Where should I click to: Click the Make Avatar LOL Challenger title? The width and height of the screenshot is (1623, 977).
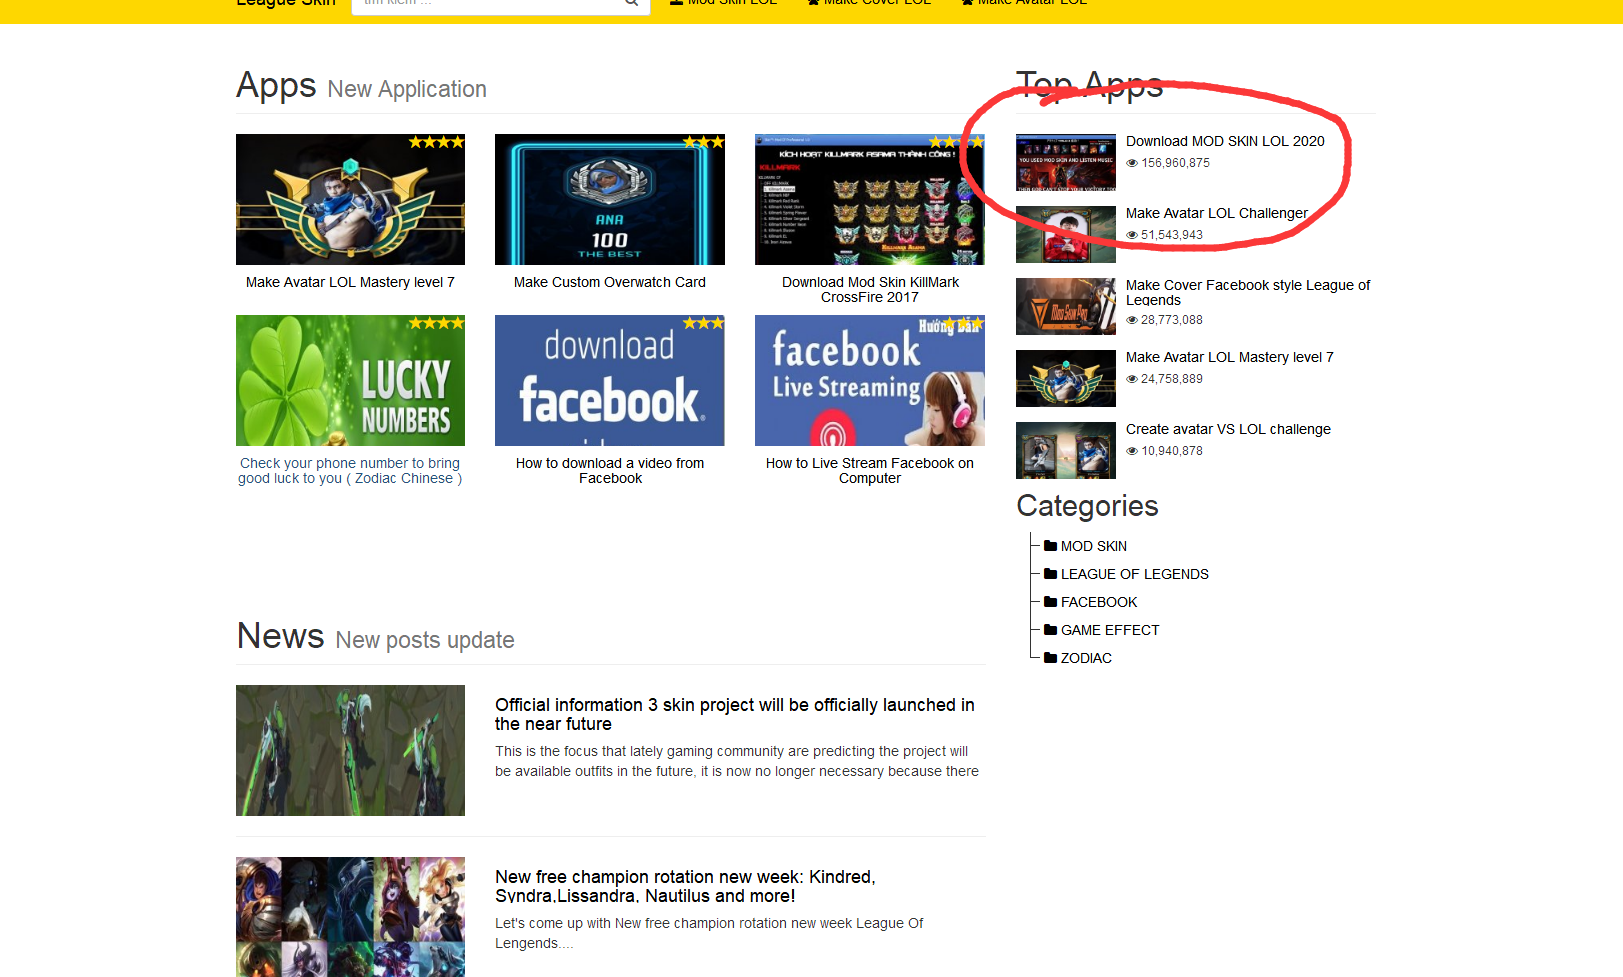1217,213
